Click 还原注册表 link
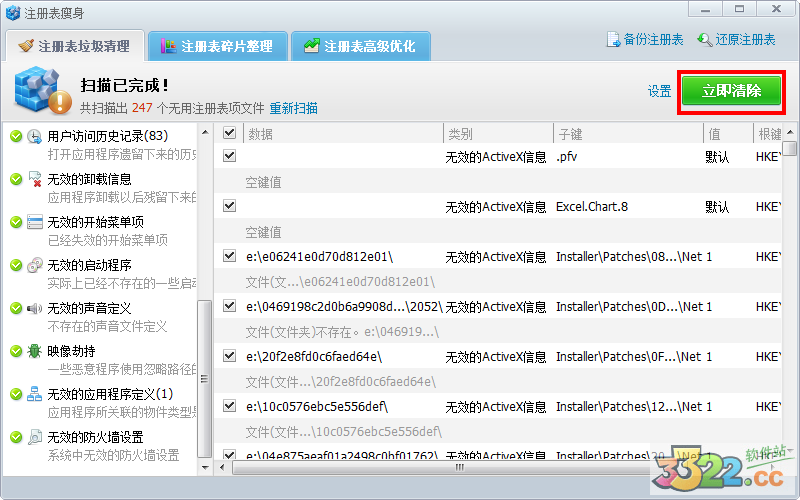This screenshot has height=500, width=800. point(745,40)
